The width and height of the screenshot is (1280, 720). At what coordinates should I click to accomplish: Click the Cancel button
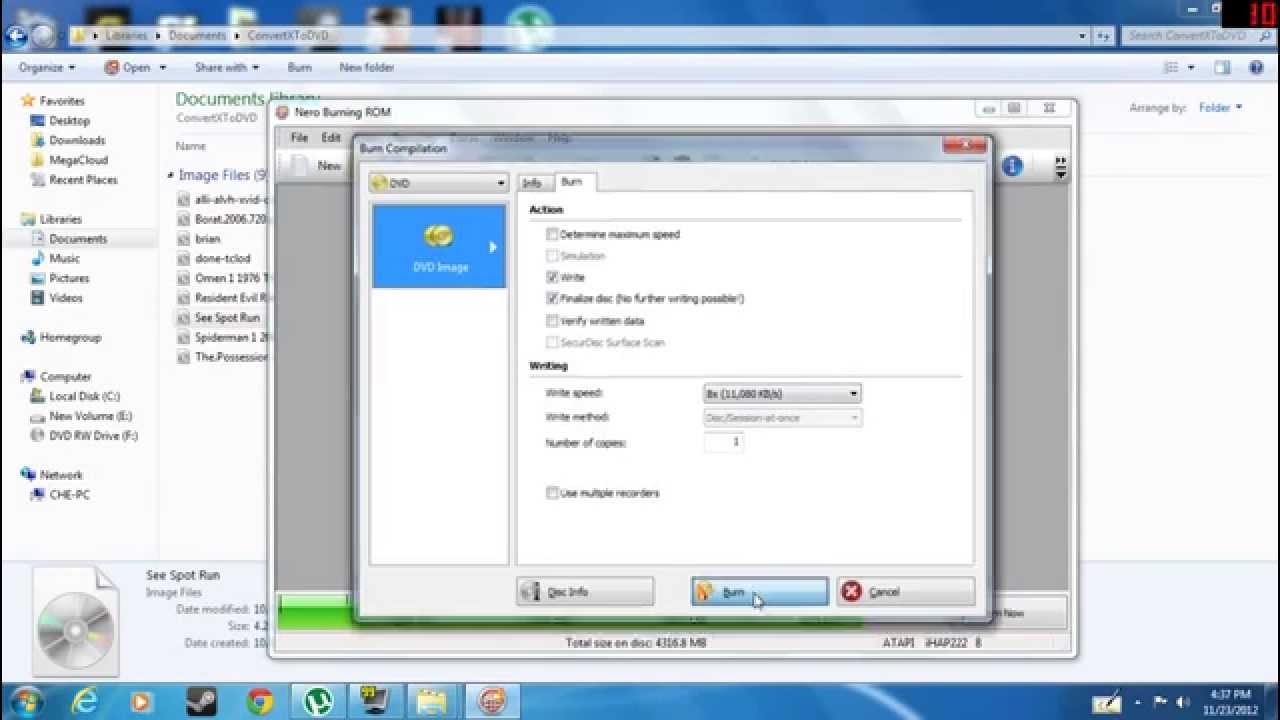click(906, 592)
